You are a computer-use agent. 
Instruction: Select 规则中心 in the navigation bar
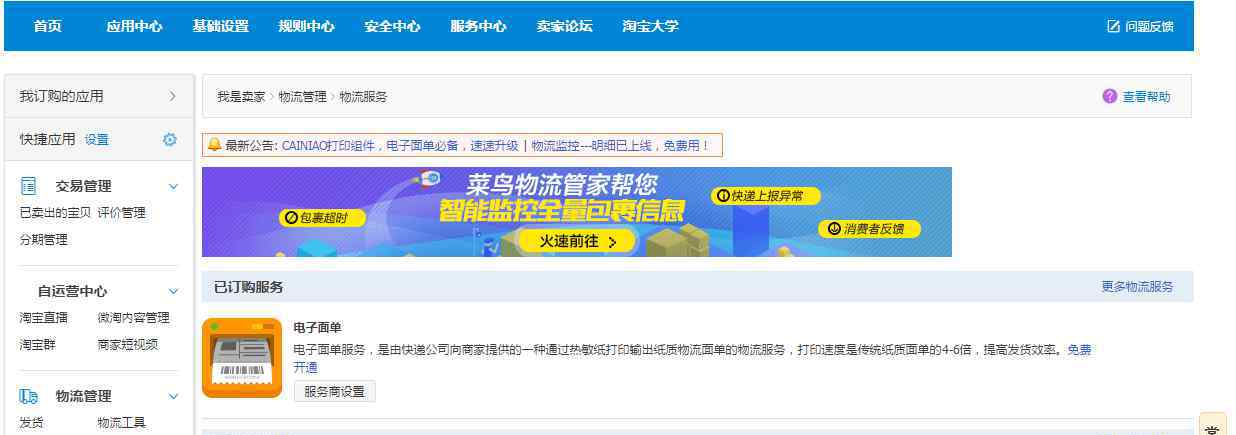pos(306,27)
